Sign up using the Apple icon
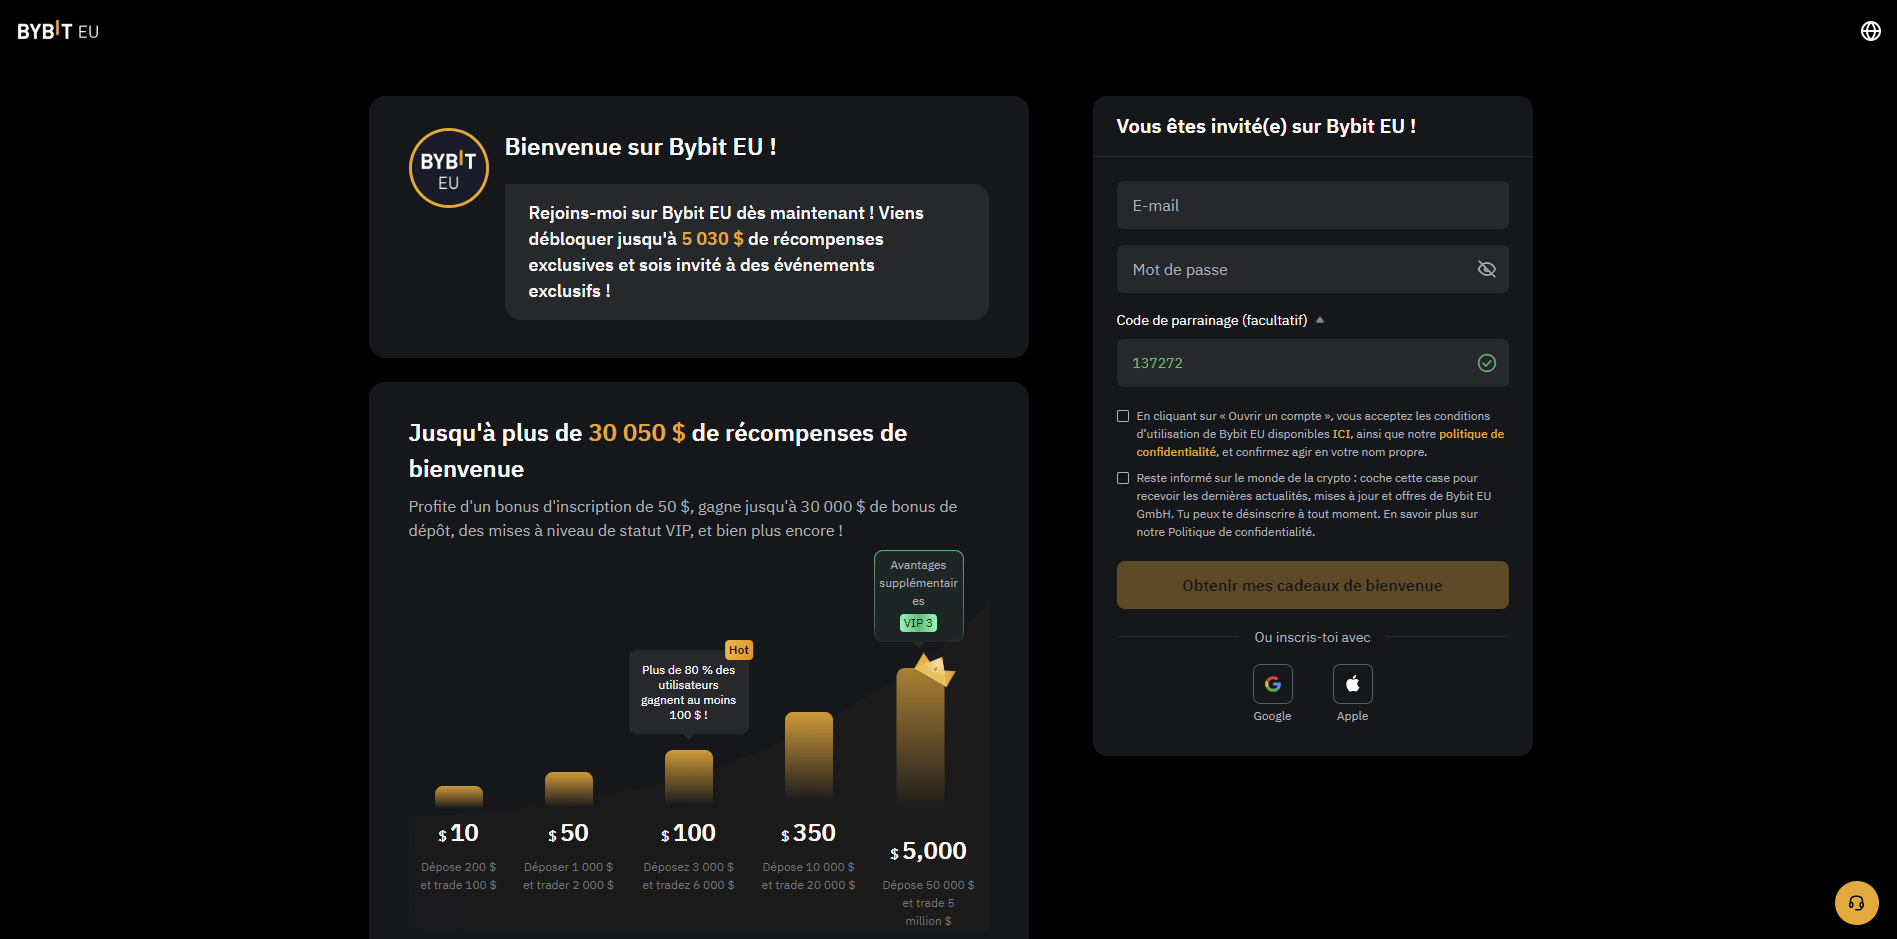Screen dimensions: 1897x939 1352,683
